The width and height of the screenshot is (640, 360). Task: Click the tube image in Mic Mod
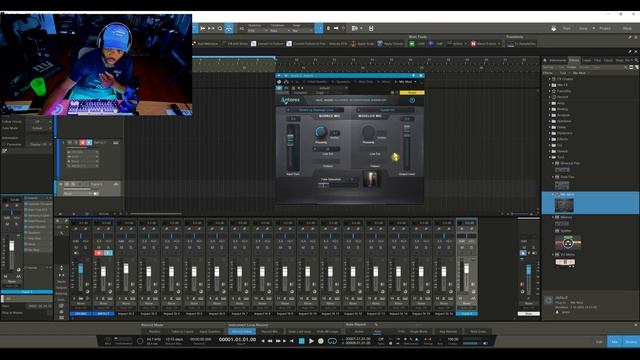pos(371,179)
